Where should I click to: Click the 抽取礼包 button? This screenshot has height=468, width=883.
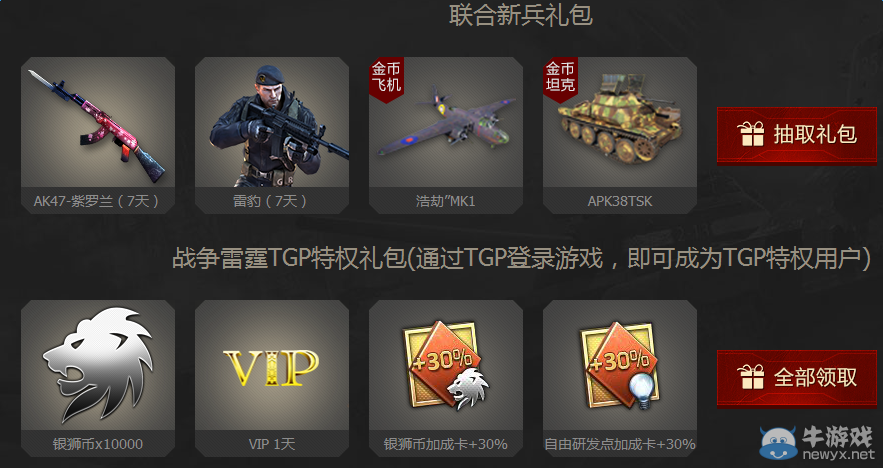[x=796, y=135]
